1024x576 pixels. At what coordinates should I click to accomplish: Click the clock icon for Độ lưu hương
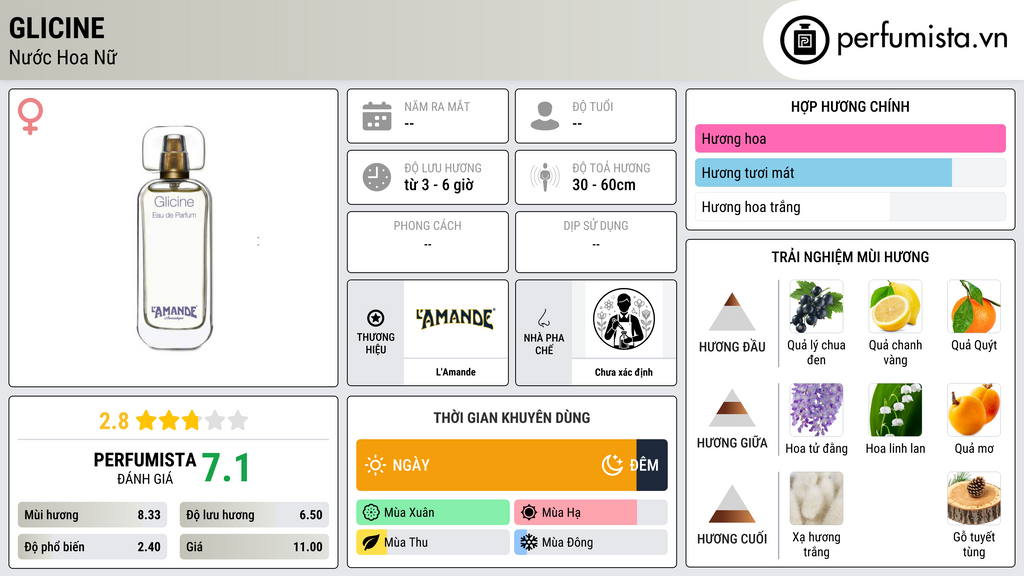click(377, 177)
